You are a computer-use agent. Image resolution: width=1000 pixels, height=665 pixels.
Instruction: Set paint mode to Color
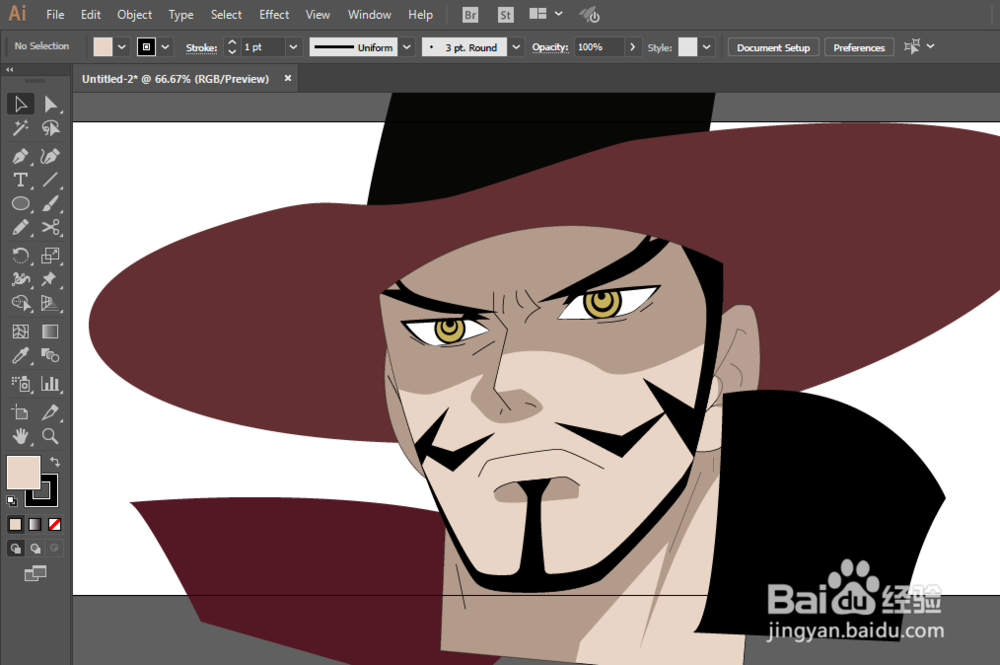pyautogui.click(x=15, y=524)
